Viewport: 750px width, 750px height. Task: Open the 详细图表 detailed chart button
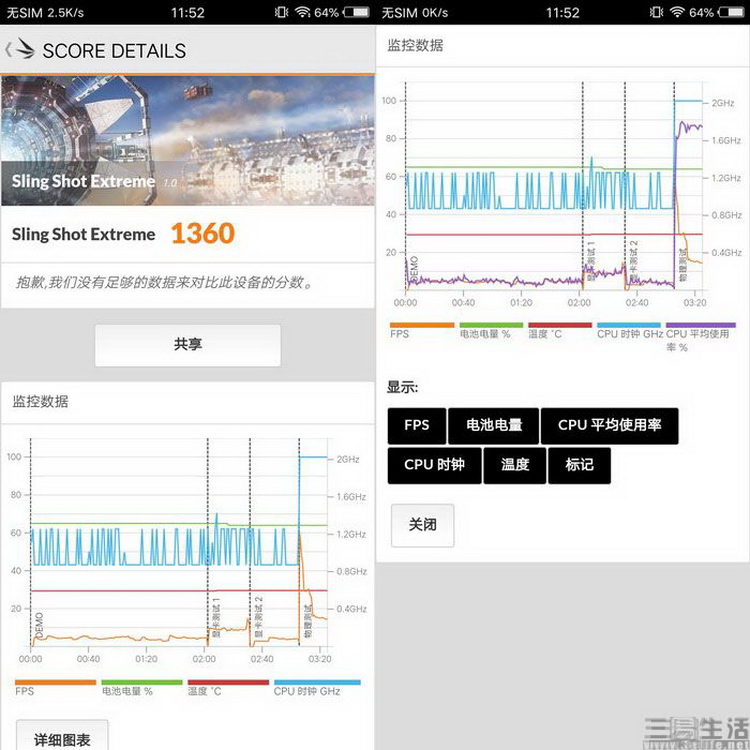[x=62, y=736]
